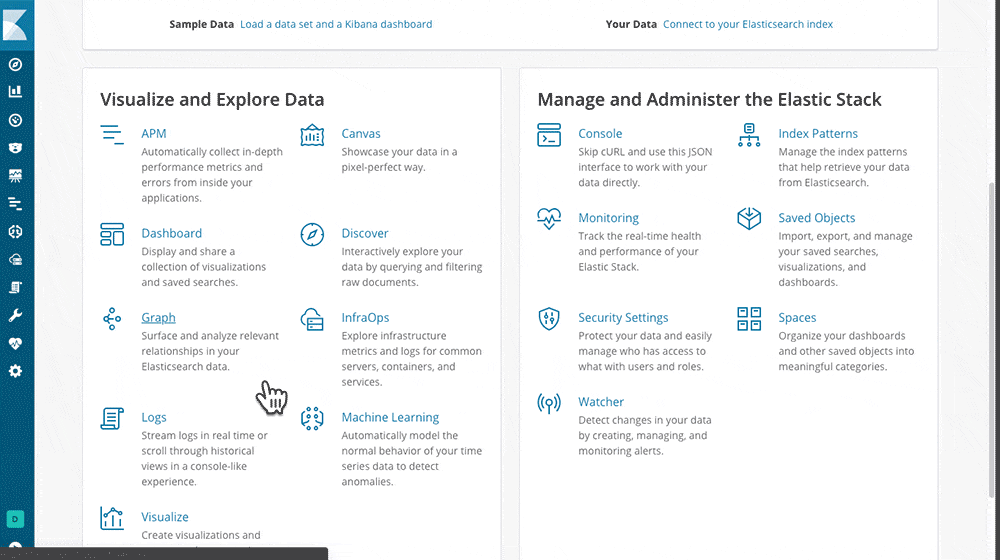
Task: Open the Spaces link
Action: 797,317
